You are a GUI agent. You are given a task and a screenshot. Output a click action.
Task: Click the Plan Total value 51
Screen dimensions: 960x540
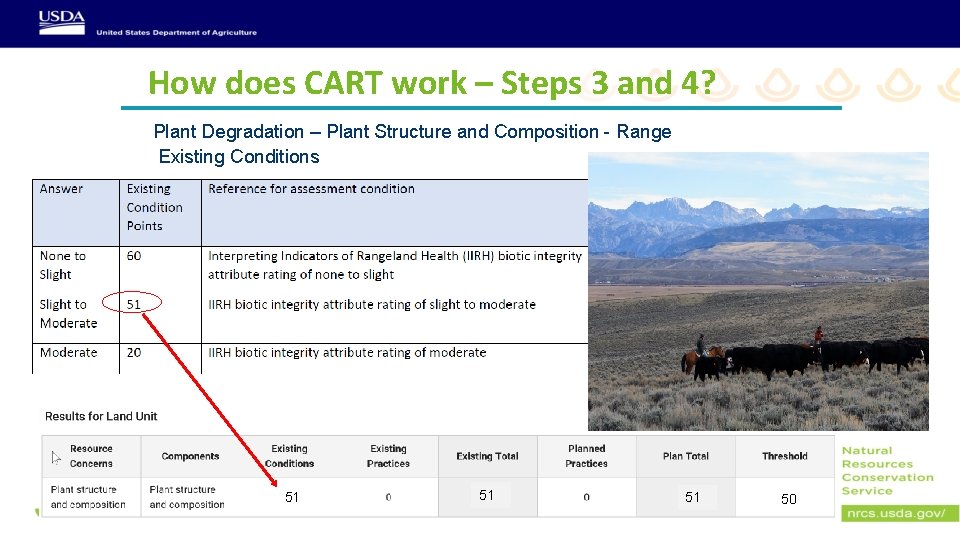692,497
